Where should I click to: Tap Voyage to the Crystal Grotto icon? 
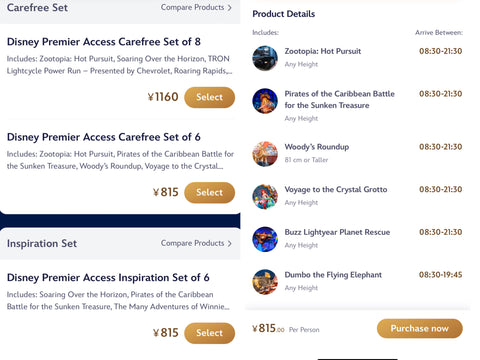265,197
